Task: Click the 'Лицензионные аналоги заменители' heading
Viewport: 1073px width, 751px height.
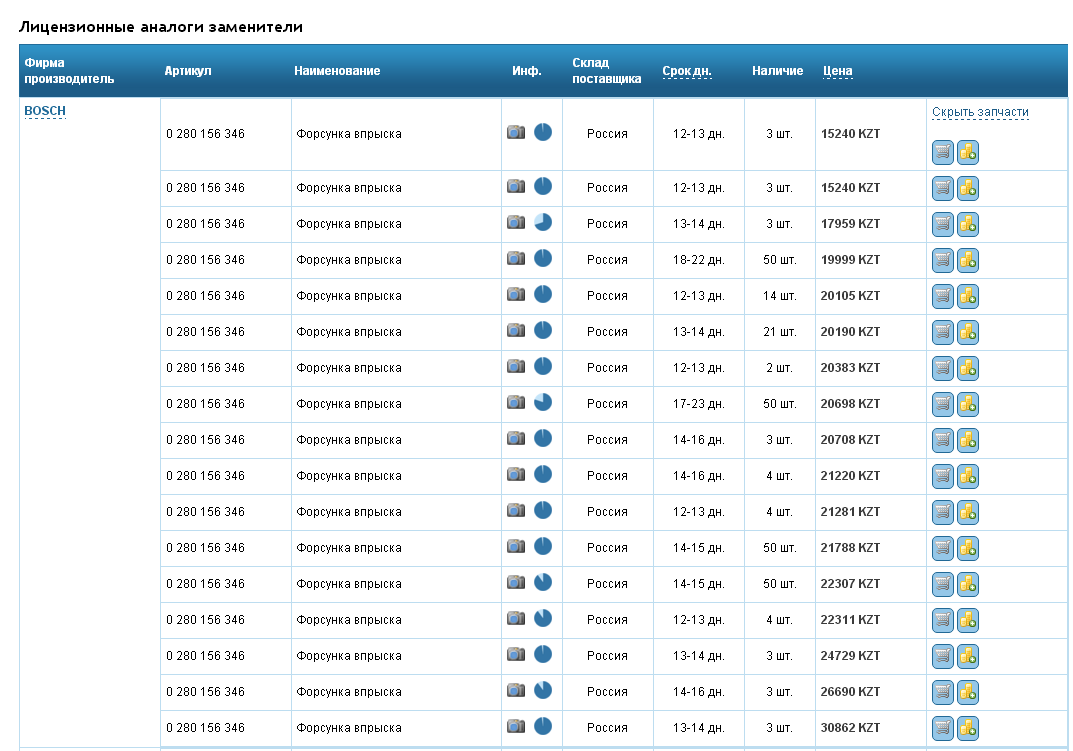Action: click(x=161, y=27)
